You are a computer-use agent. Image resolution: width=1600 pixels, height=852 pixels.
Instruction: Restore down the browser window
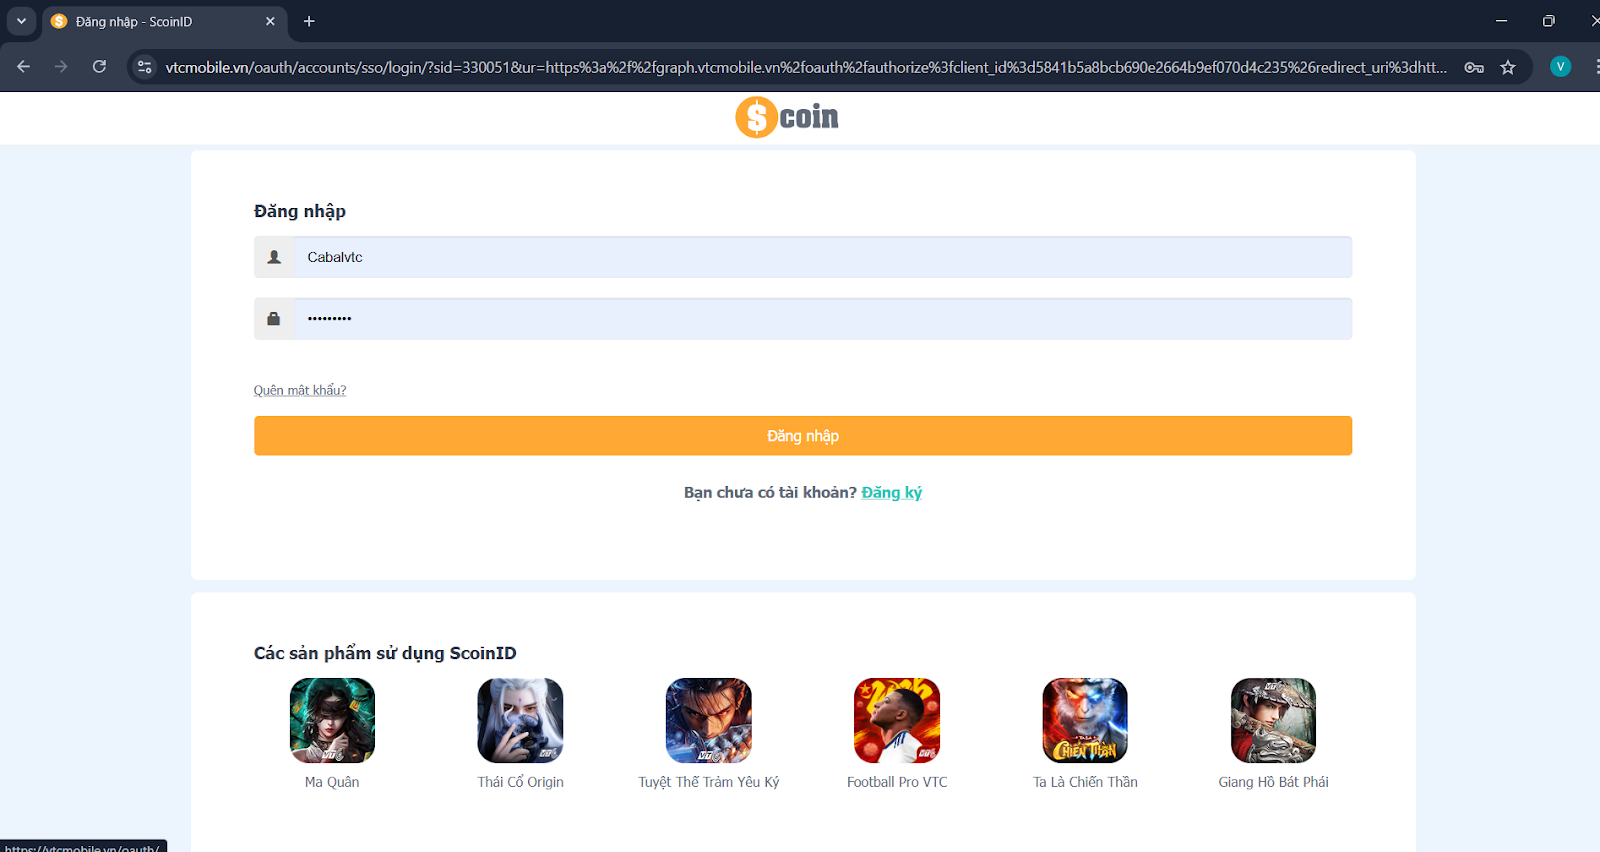click(1548, 21)
